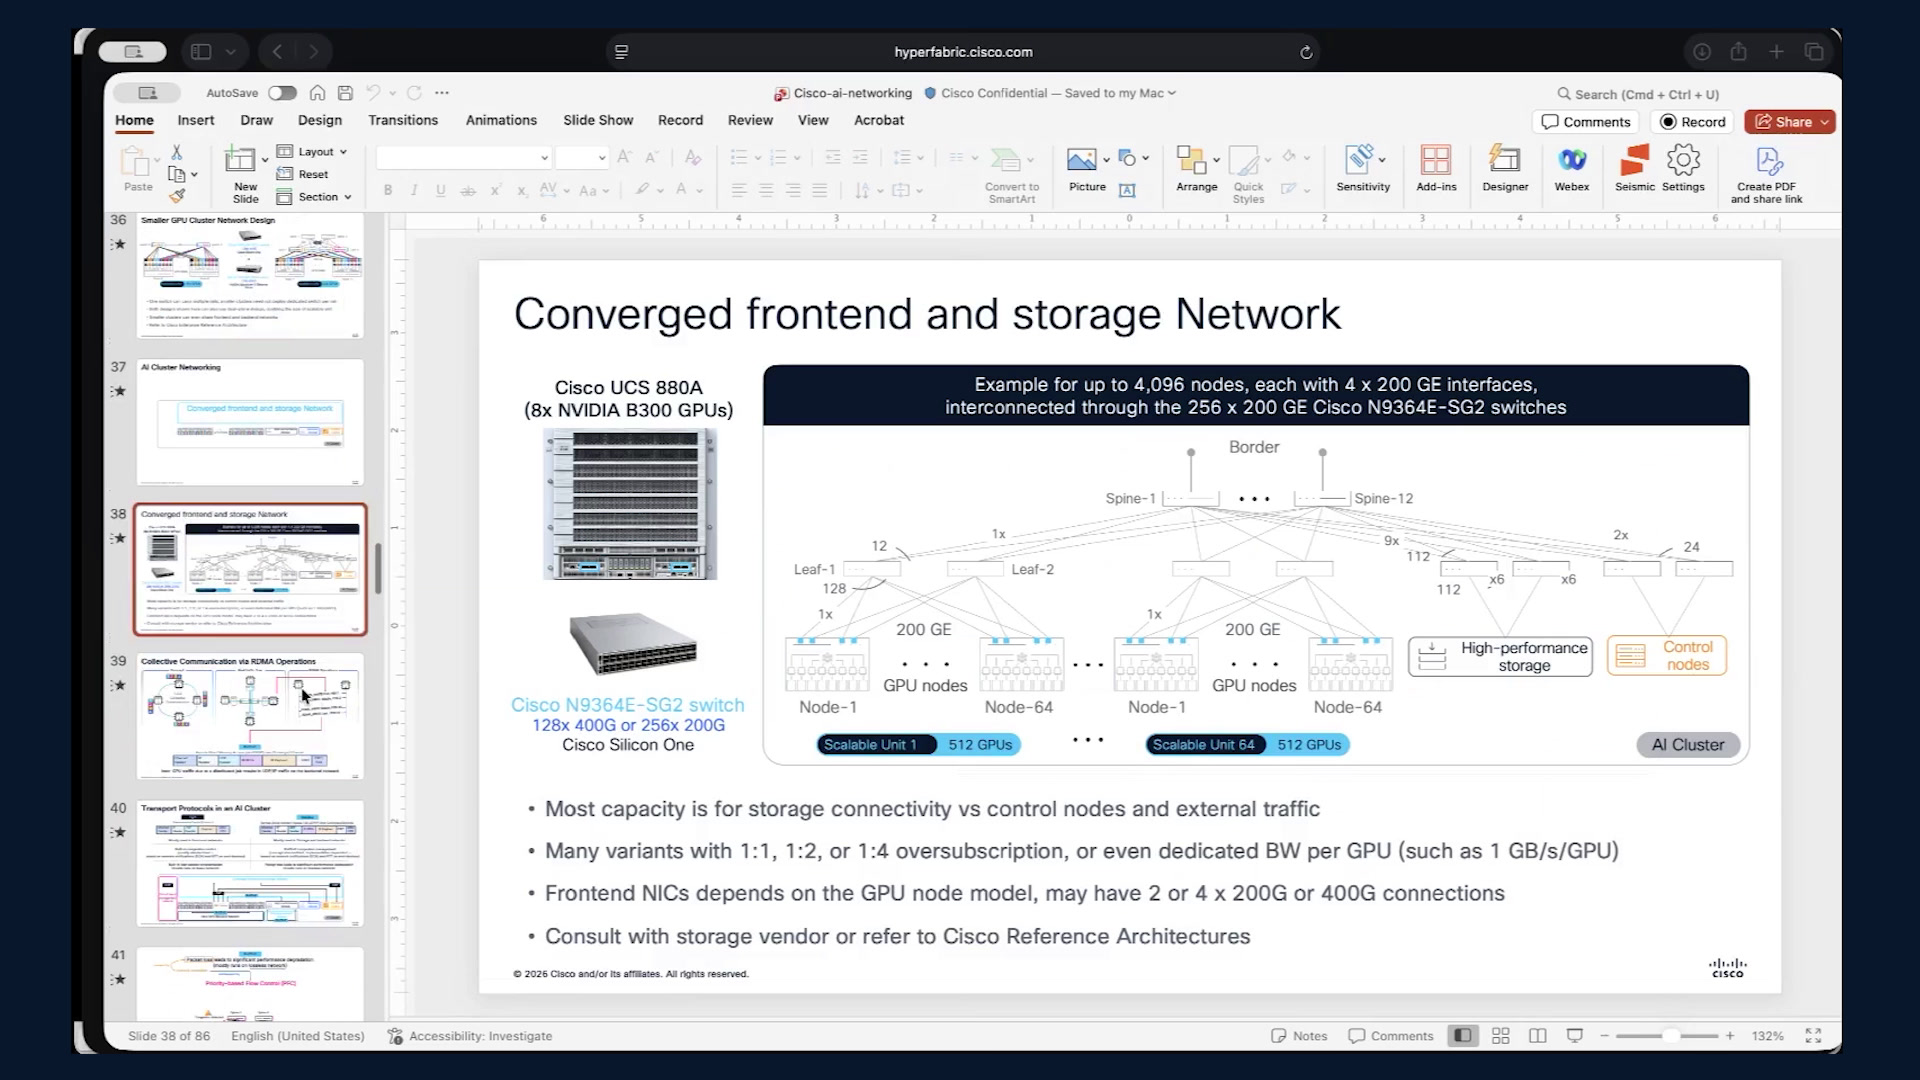Open the Slide Show tab
The height and width of the screenshot is (1080, 1920).
click(x=598, y=120)
